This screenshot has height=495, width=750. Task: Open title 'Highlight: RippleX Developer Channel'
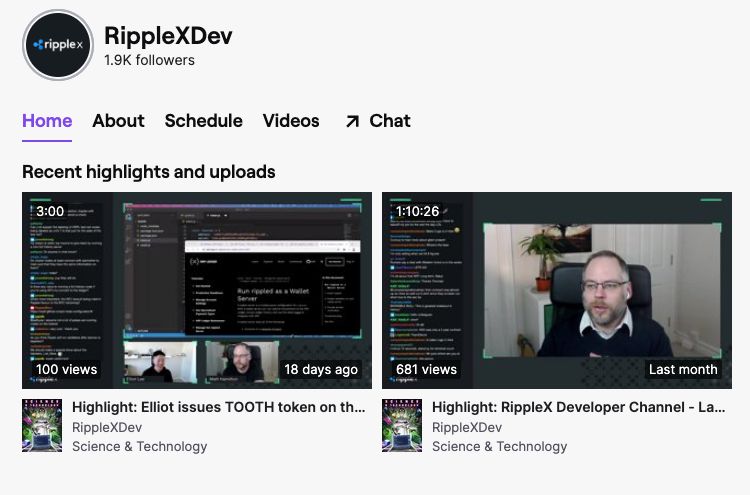[579, 407]
